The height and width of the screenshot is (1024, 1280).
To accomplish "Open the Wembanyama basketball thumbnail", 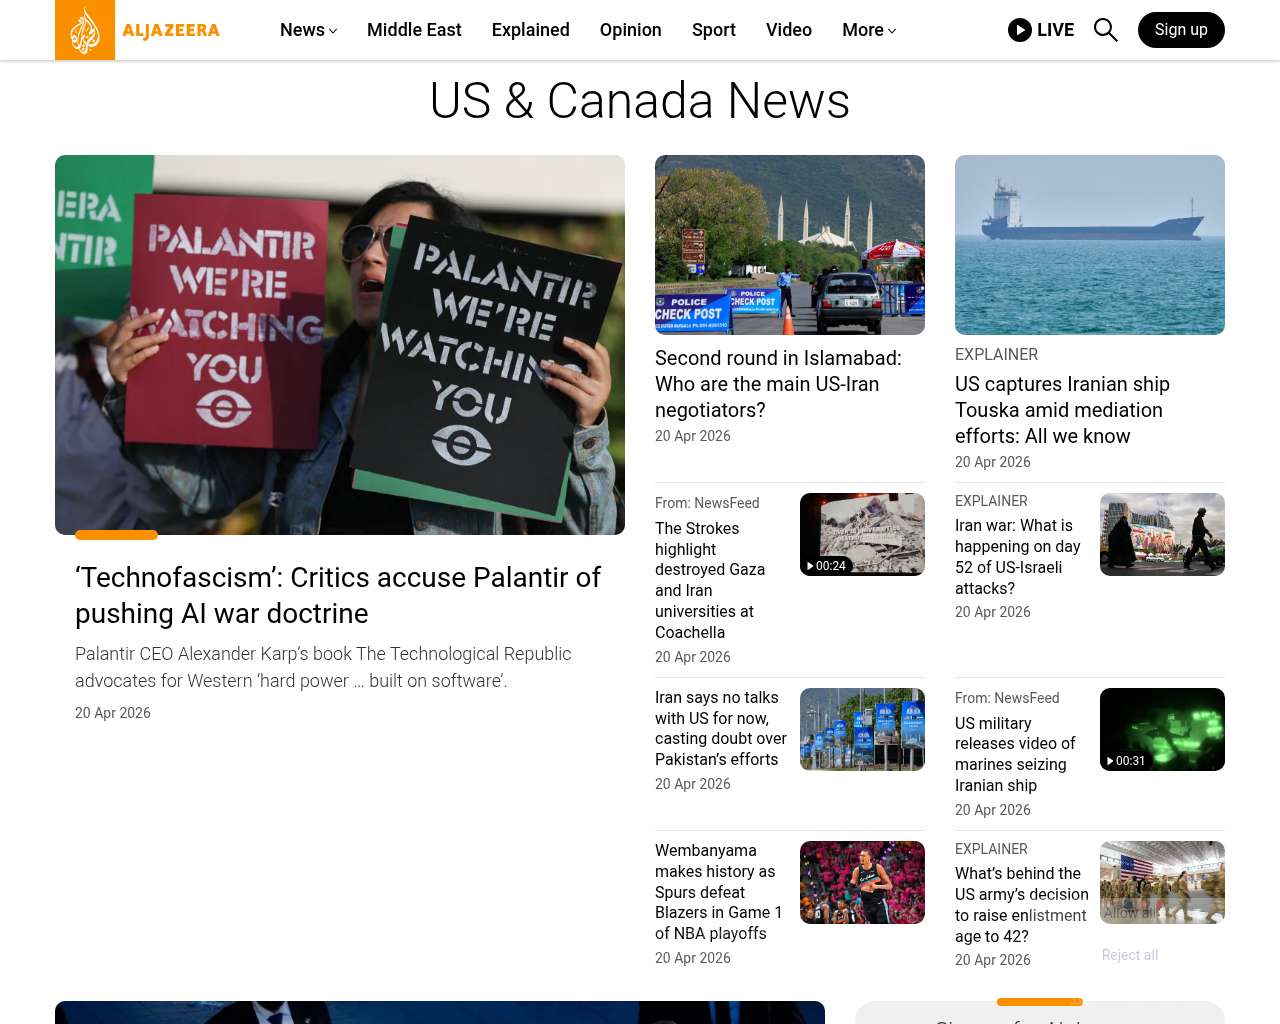I will (862, 882).
